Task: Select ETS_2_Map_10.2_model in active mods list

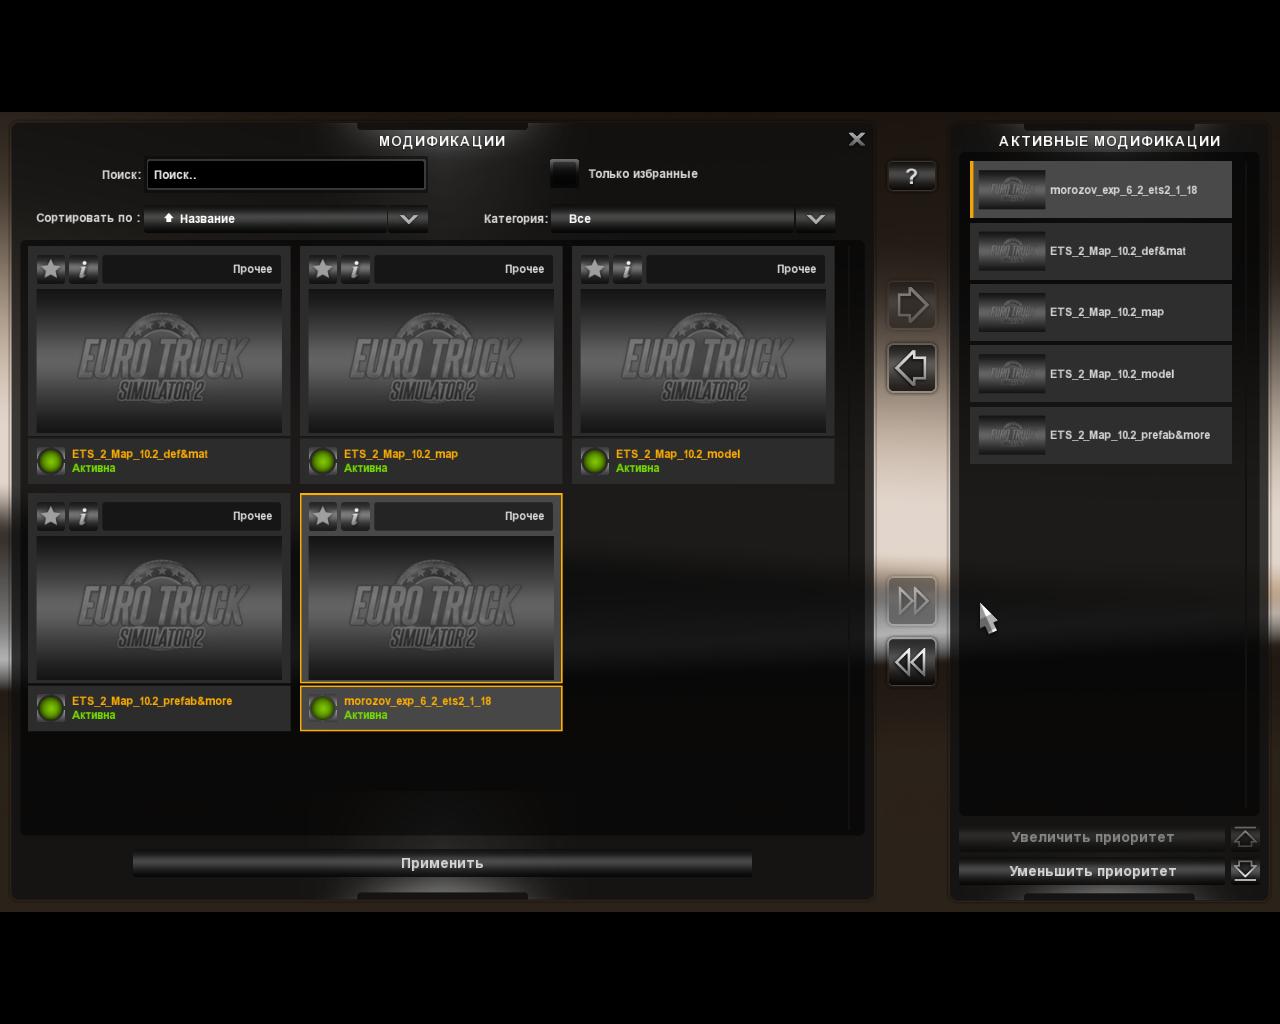Action: pos(1101,374)
